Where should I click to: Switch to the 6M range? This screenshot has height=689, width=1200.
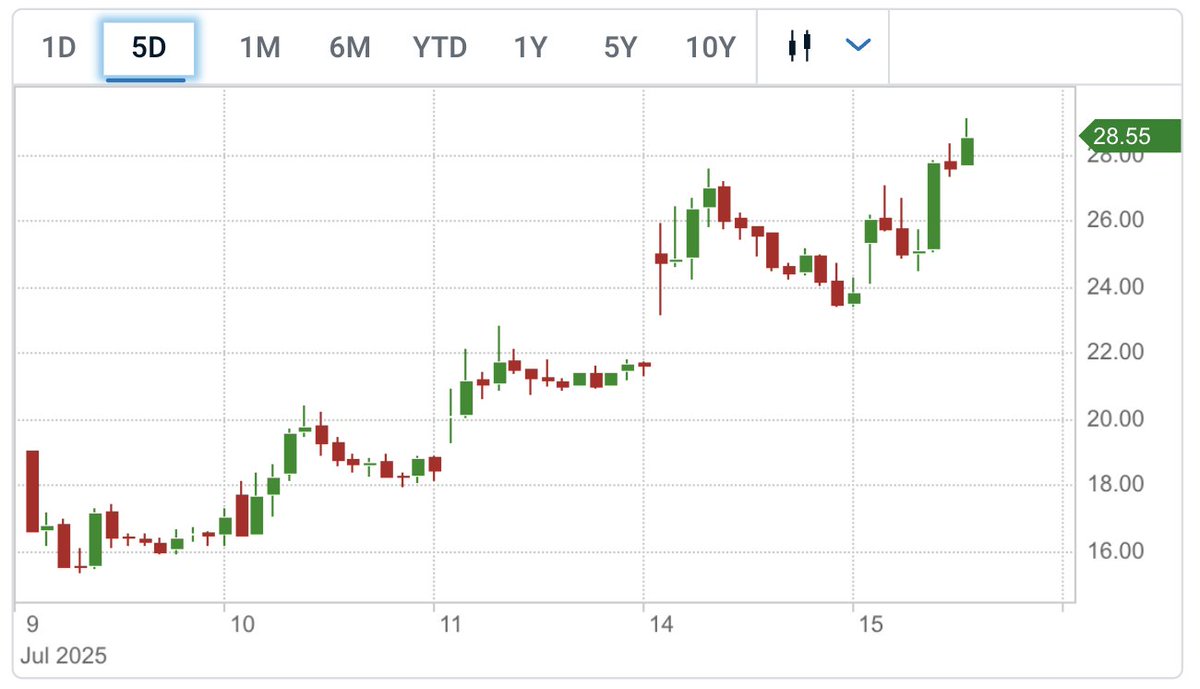coord(350,47)
